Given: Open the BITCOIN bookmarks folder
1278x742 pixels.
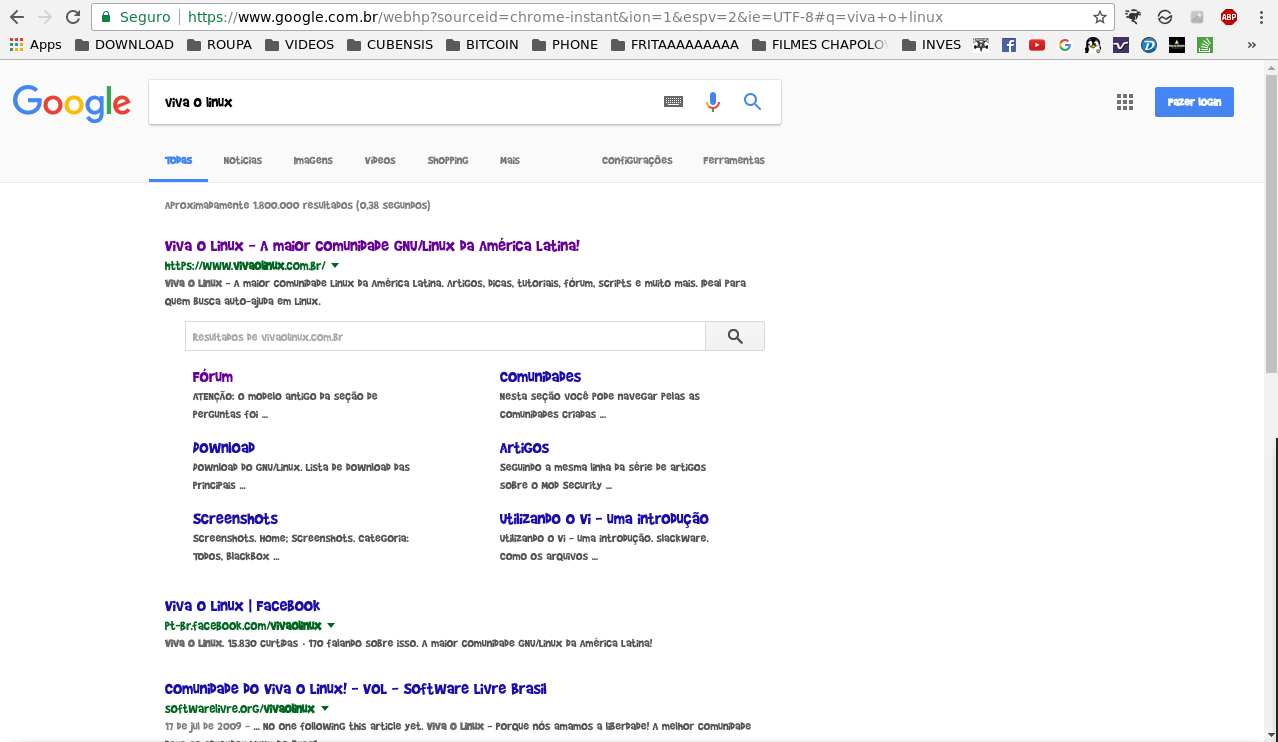Looking at the screenshot, I should [483, 45].
